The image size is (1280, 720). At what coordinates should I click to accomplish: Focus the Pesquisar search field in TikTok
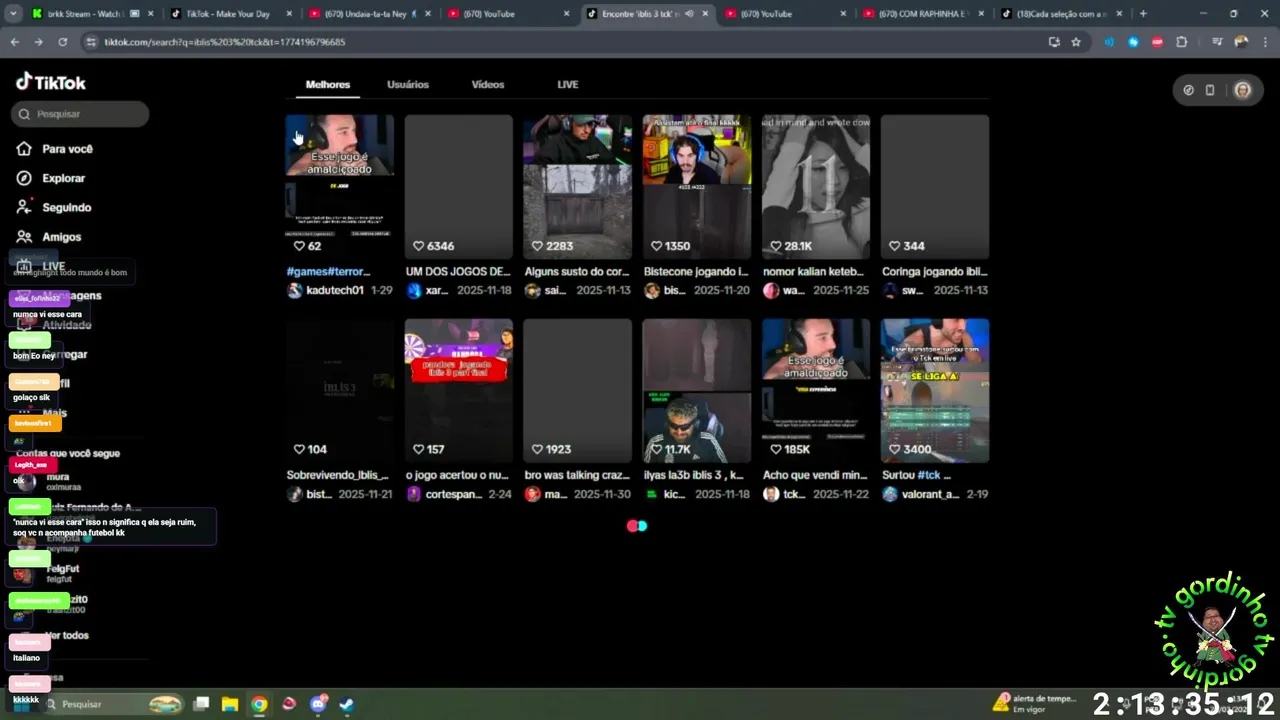pos(81,114)
